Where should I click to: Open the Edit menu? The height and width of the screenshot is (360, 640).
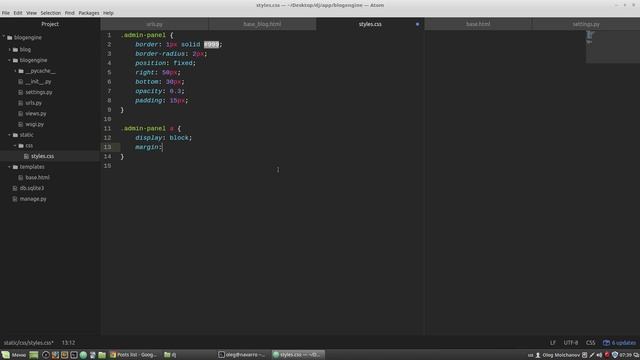(x=18, y=13)
